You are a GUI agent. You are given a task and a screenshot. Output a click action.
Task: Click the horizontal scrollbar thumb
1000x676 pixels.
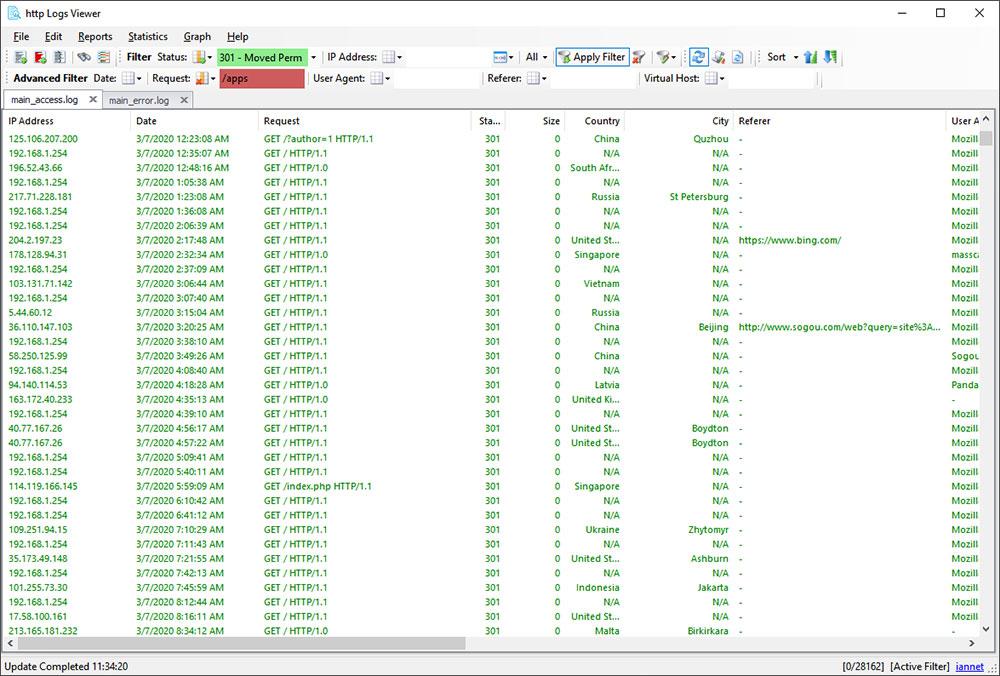pyautogui.click(x=242, y=643)
